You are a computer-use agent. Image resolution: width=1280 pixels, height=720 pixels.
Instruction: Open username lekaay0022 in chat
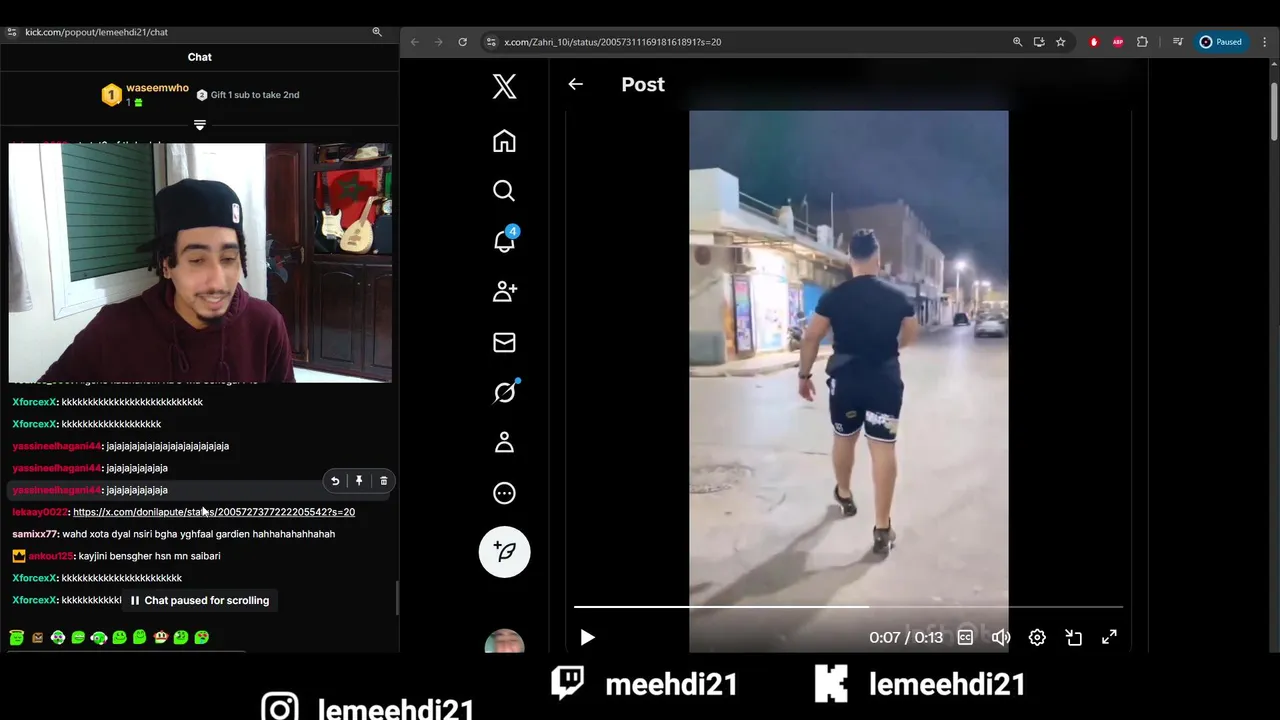coord(40,512)
